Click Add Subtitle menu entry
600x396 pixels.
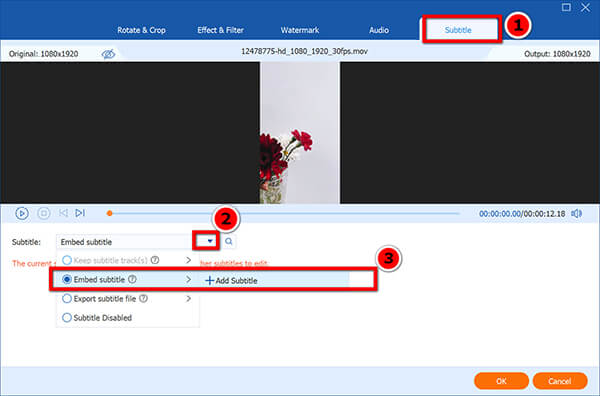point(232,280)
